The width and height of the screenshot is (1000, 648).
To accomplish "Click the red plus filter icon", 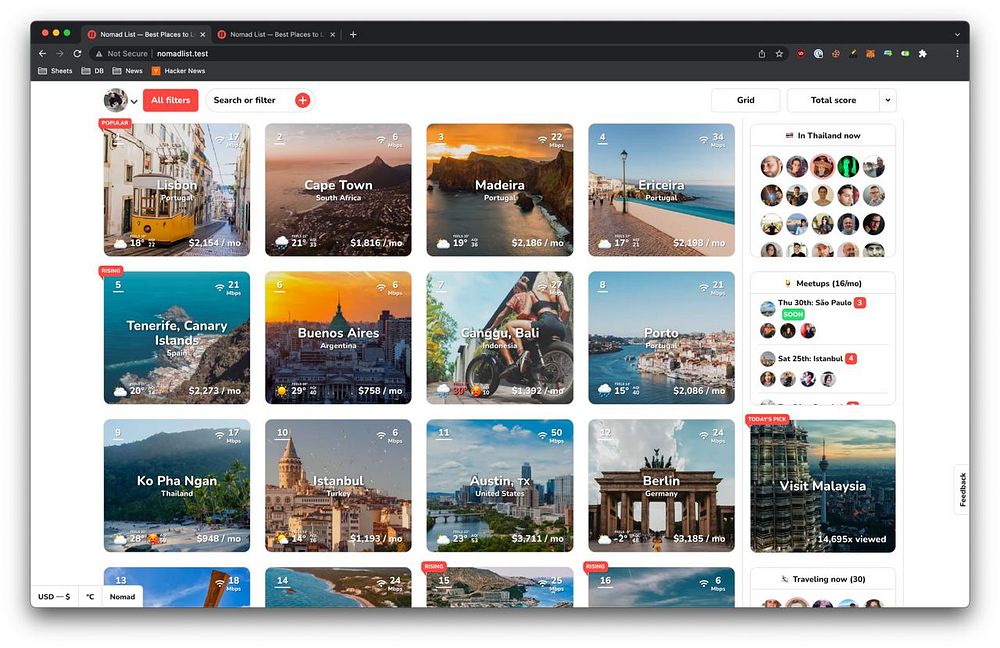I will [302, 100].
